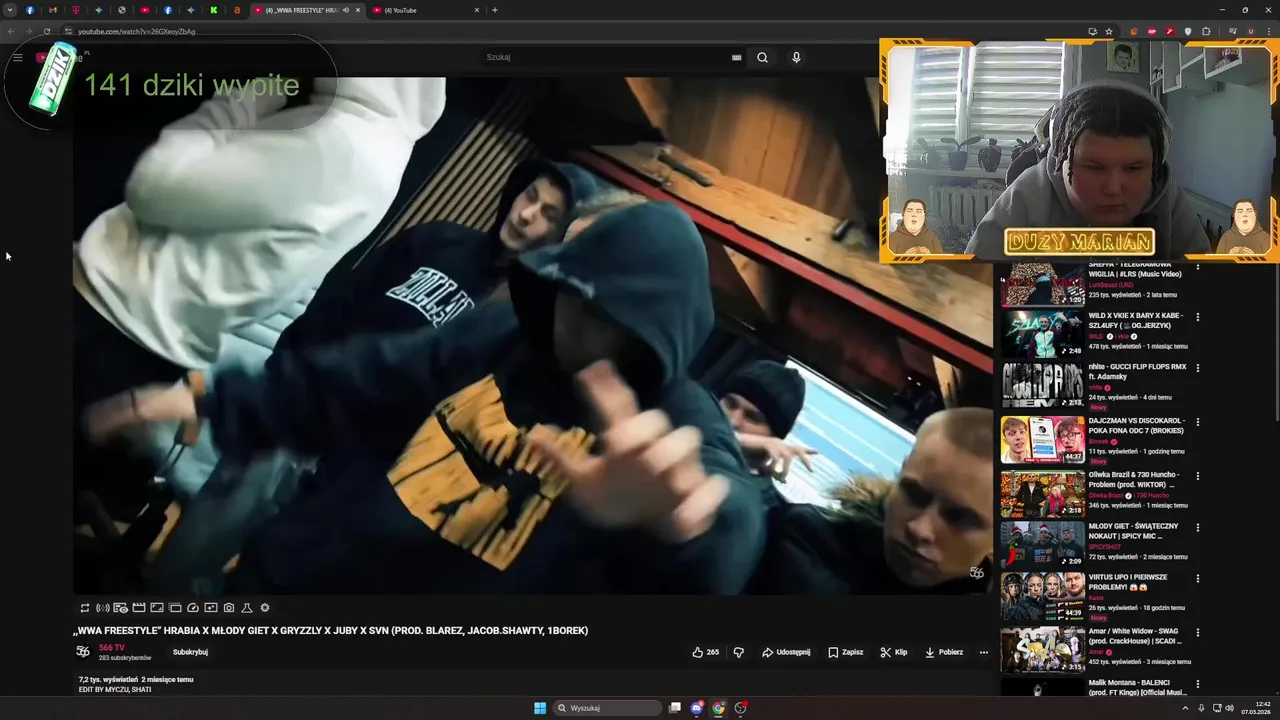Click the audio broadcast icon under the video
The image size is (1280, 720).
103,607
